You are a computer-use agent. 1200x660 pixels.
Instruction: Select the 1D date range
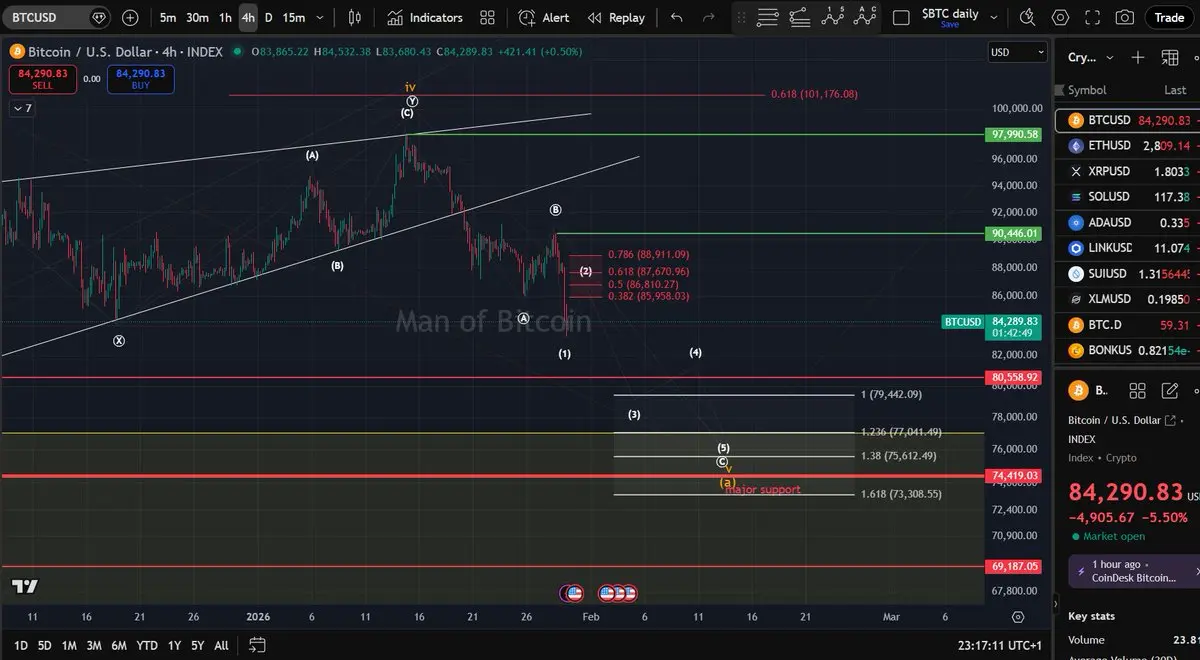[x=20, y=646]
